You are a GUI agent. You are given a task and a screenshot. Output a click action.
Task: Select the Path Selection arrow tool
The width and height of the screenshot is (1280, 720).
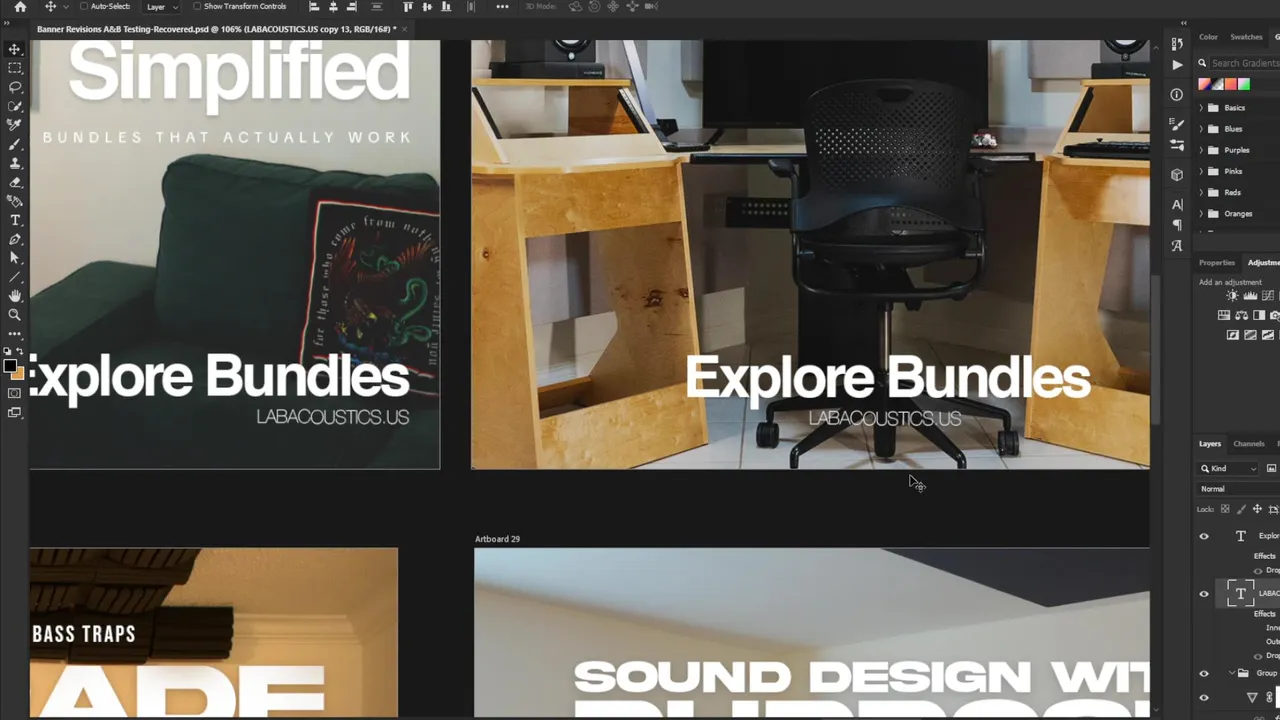click(15, 258)
